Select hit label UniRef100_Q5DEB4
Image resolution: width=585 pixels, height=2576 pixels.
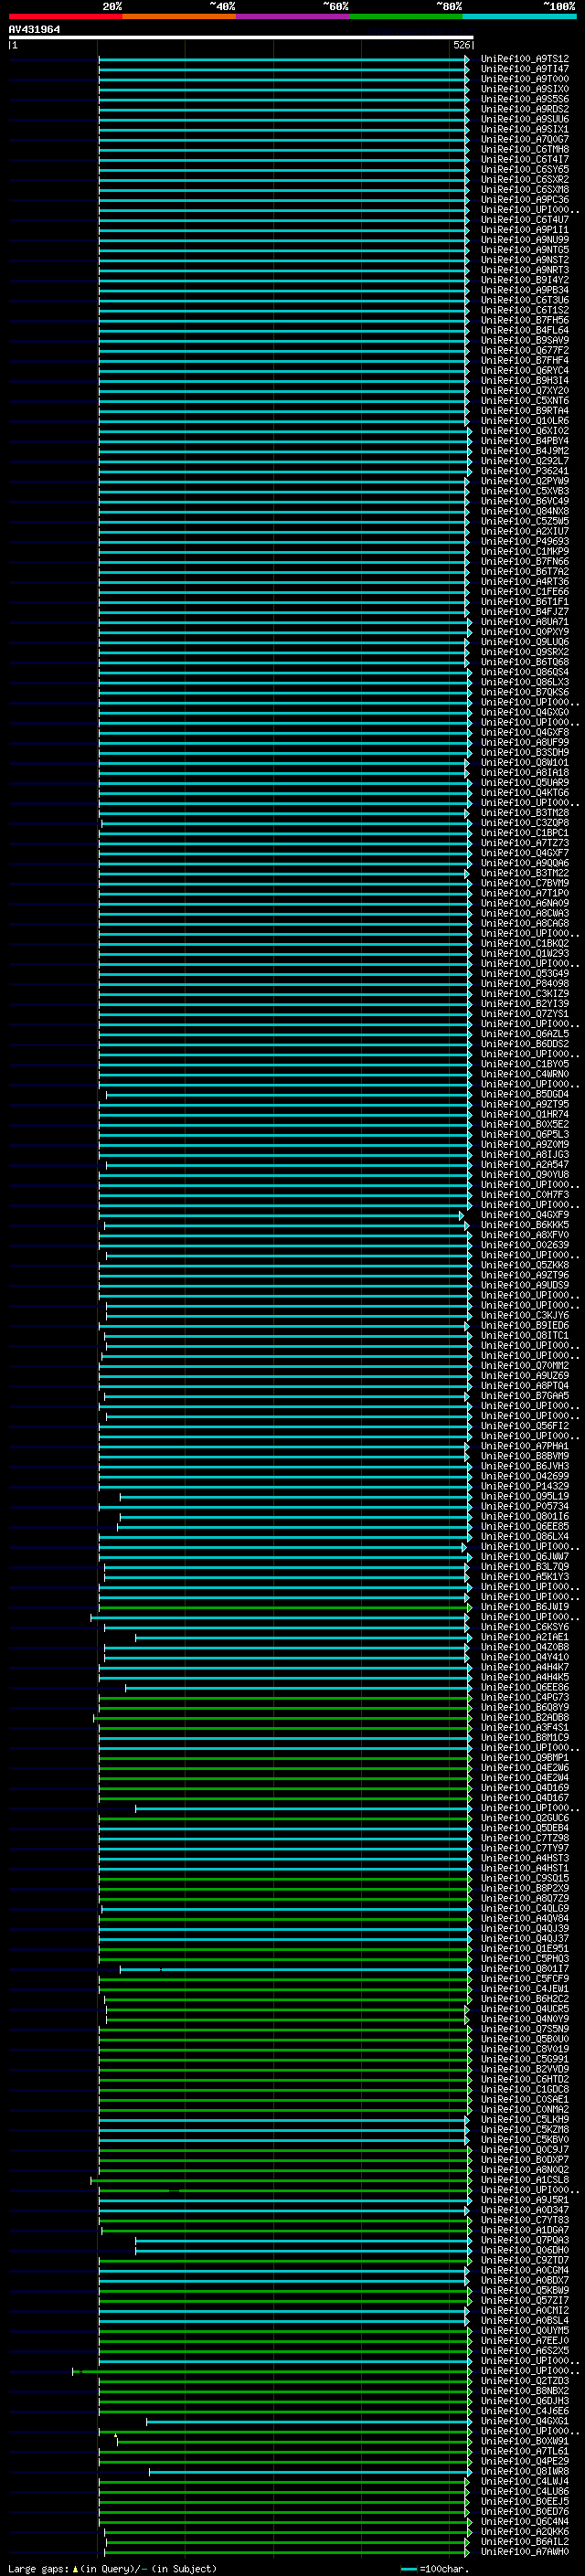[x=525, y=1828]
